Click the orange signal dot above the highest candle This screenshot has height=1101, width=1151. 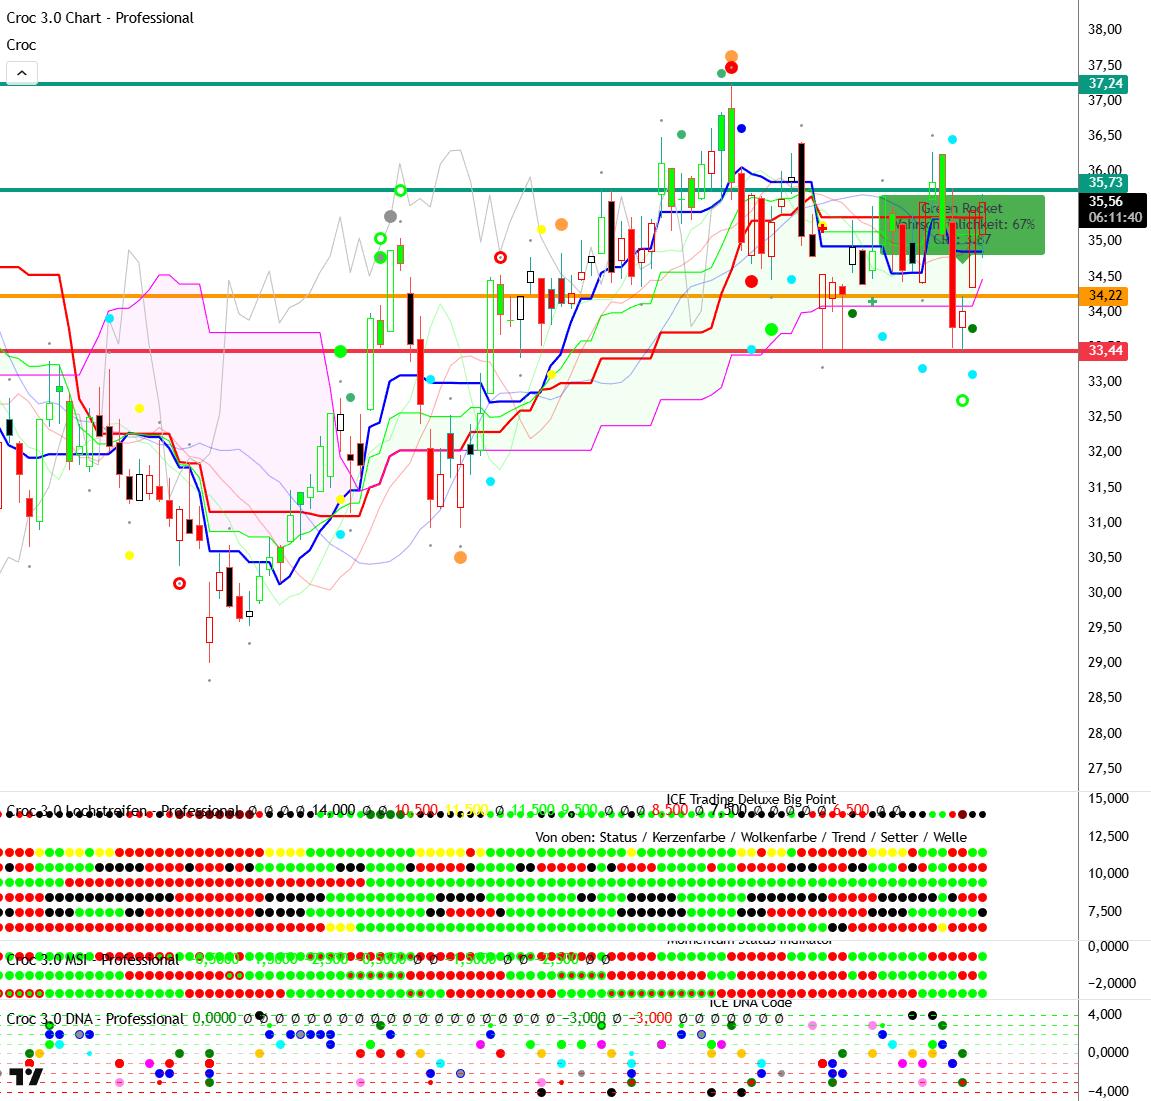732,56
